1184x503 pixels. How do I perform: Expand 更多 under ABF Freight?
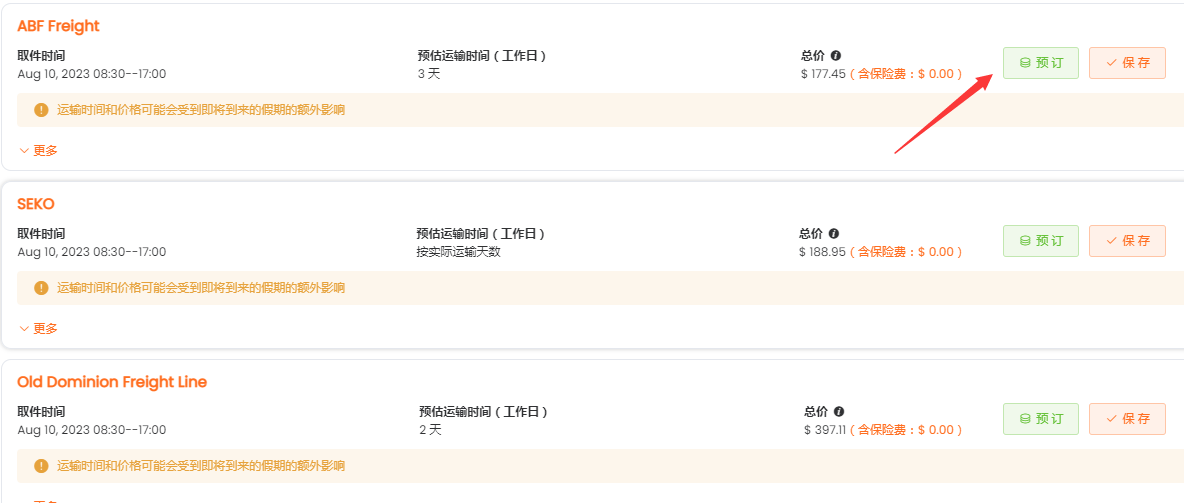coord(39,151)
